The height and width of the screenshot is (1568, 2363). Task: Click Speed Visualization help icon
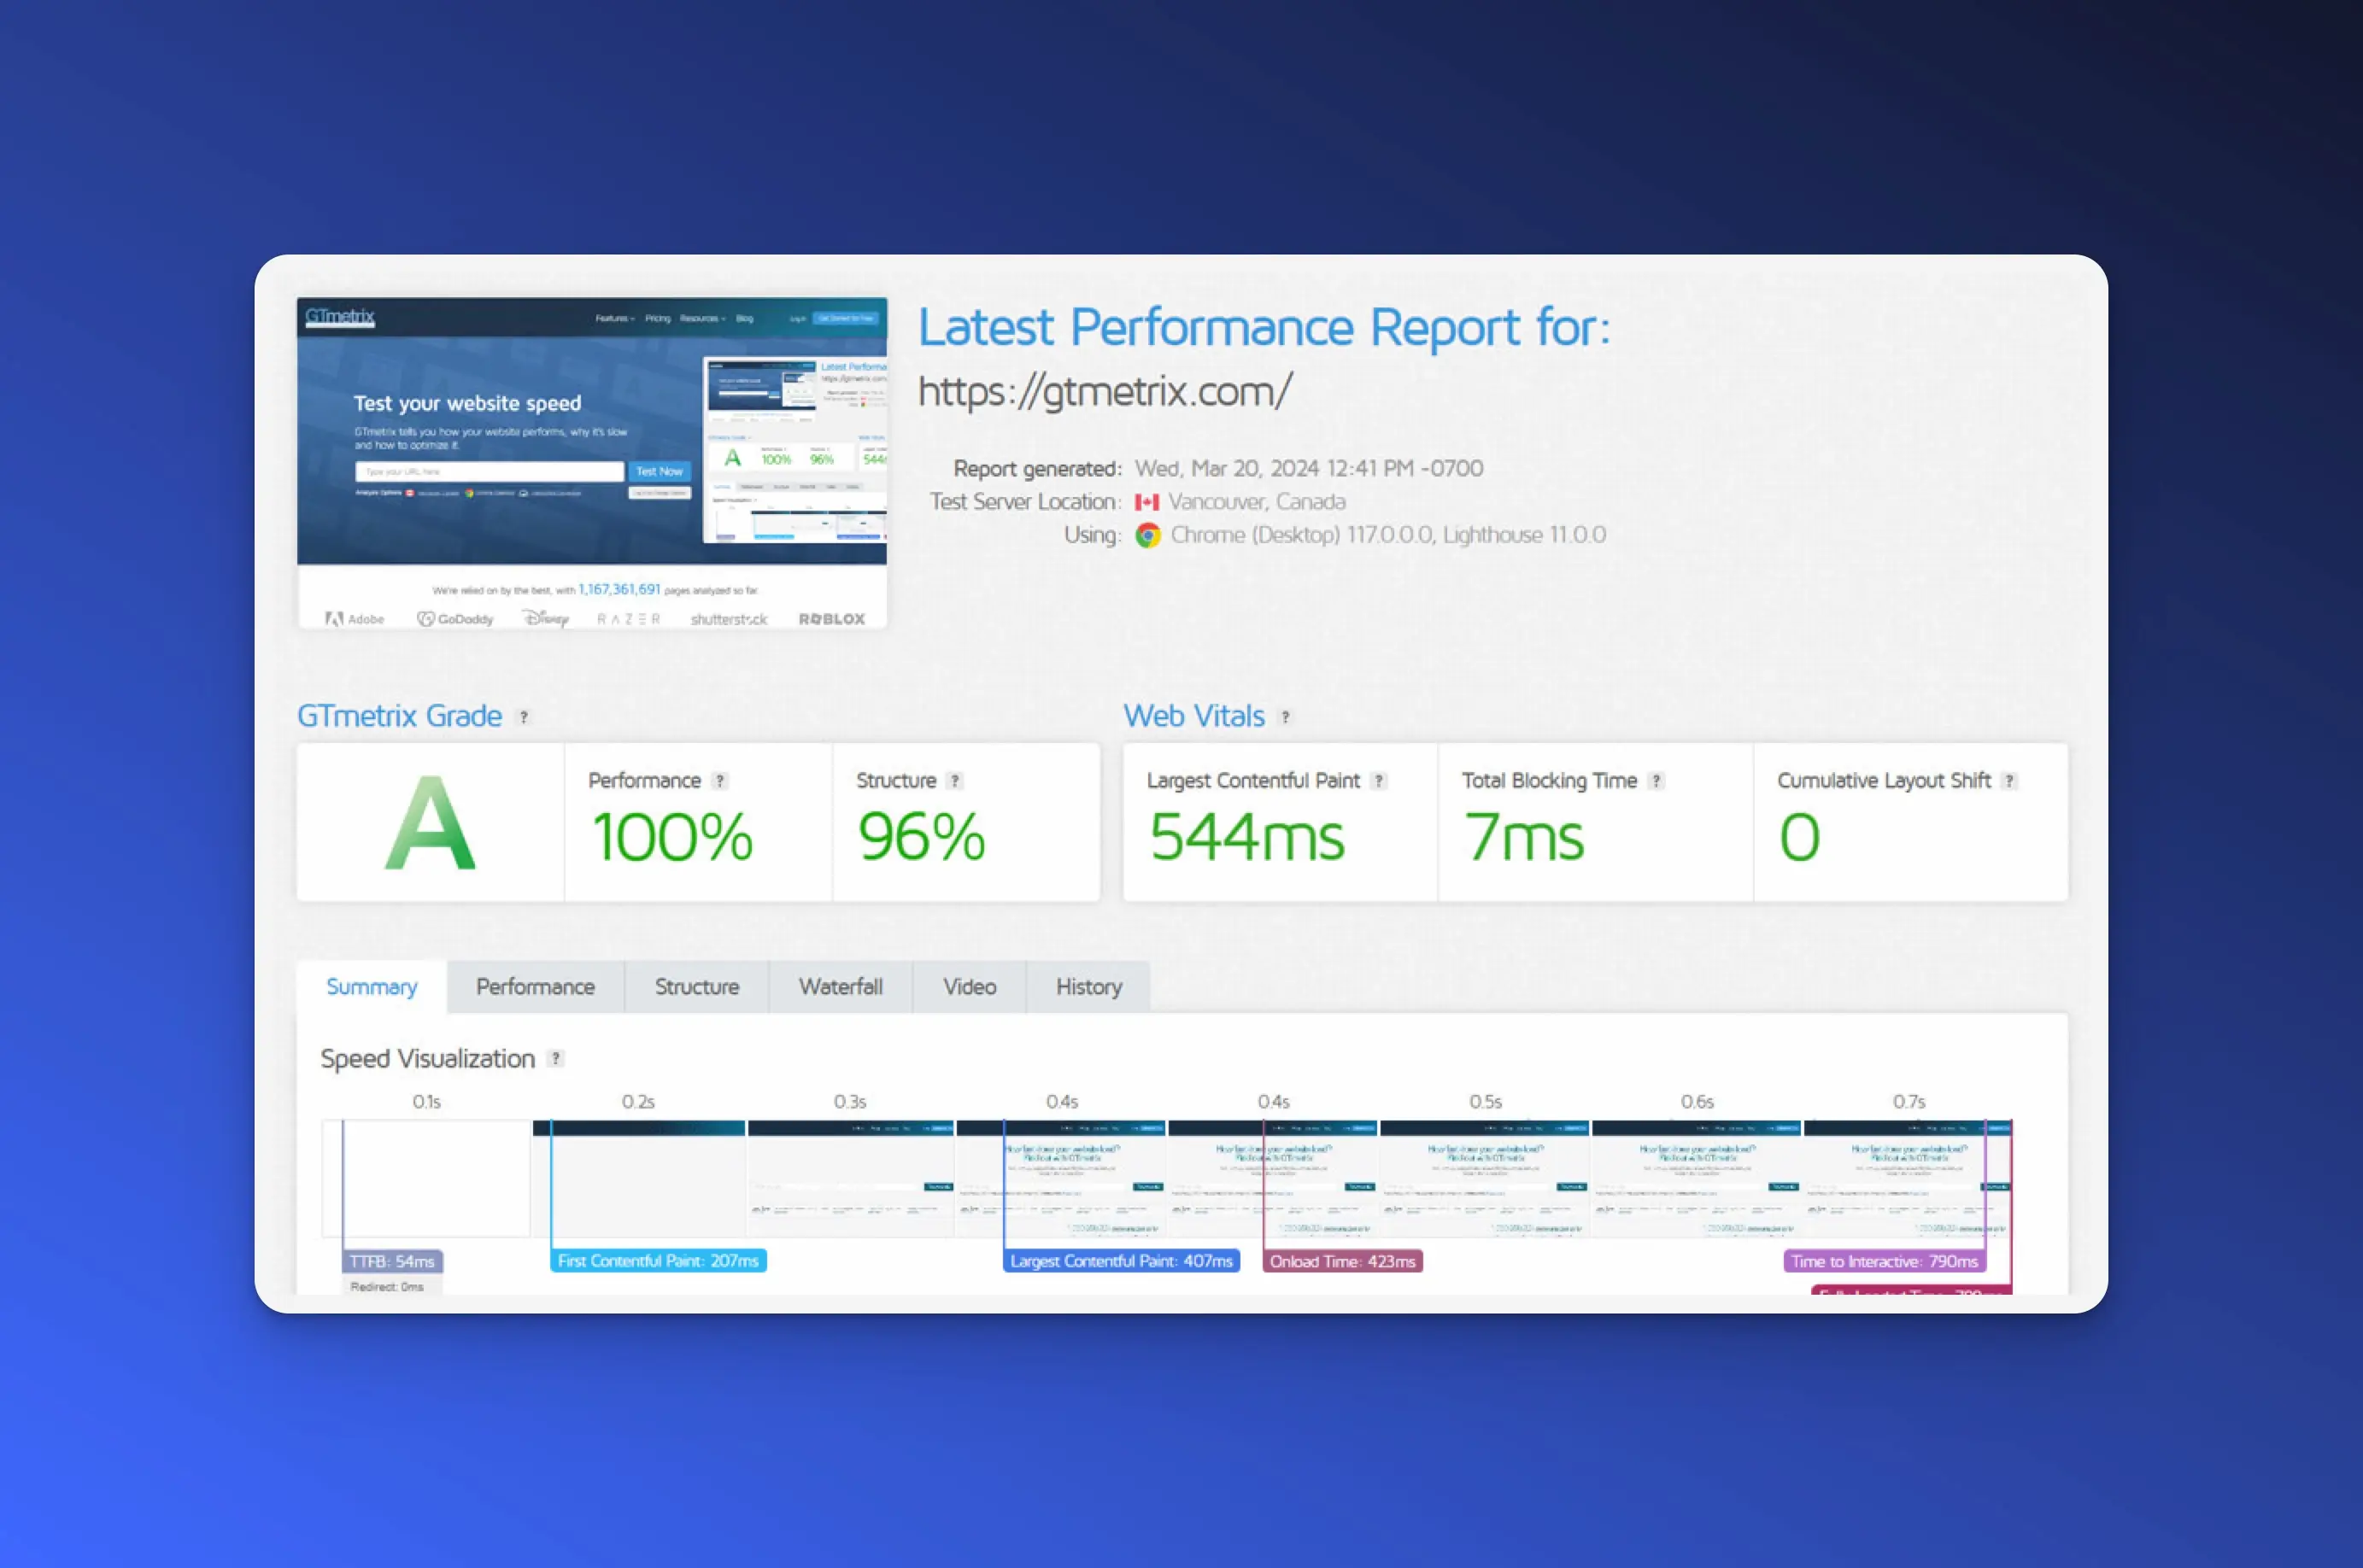click(556, 1059)
